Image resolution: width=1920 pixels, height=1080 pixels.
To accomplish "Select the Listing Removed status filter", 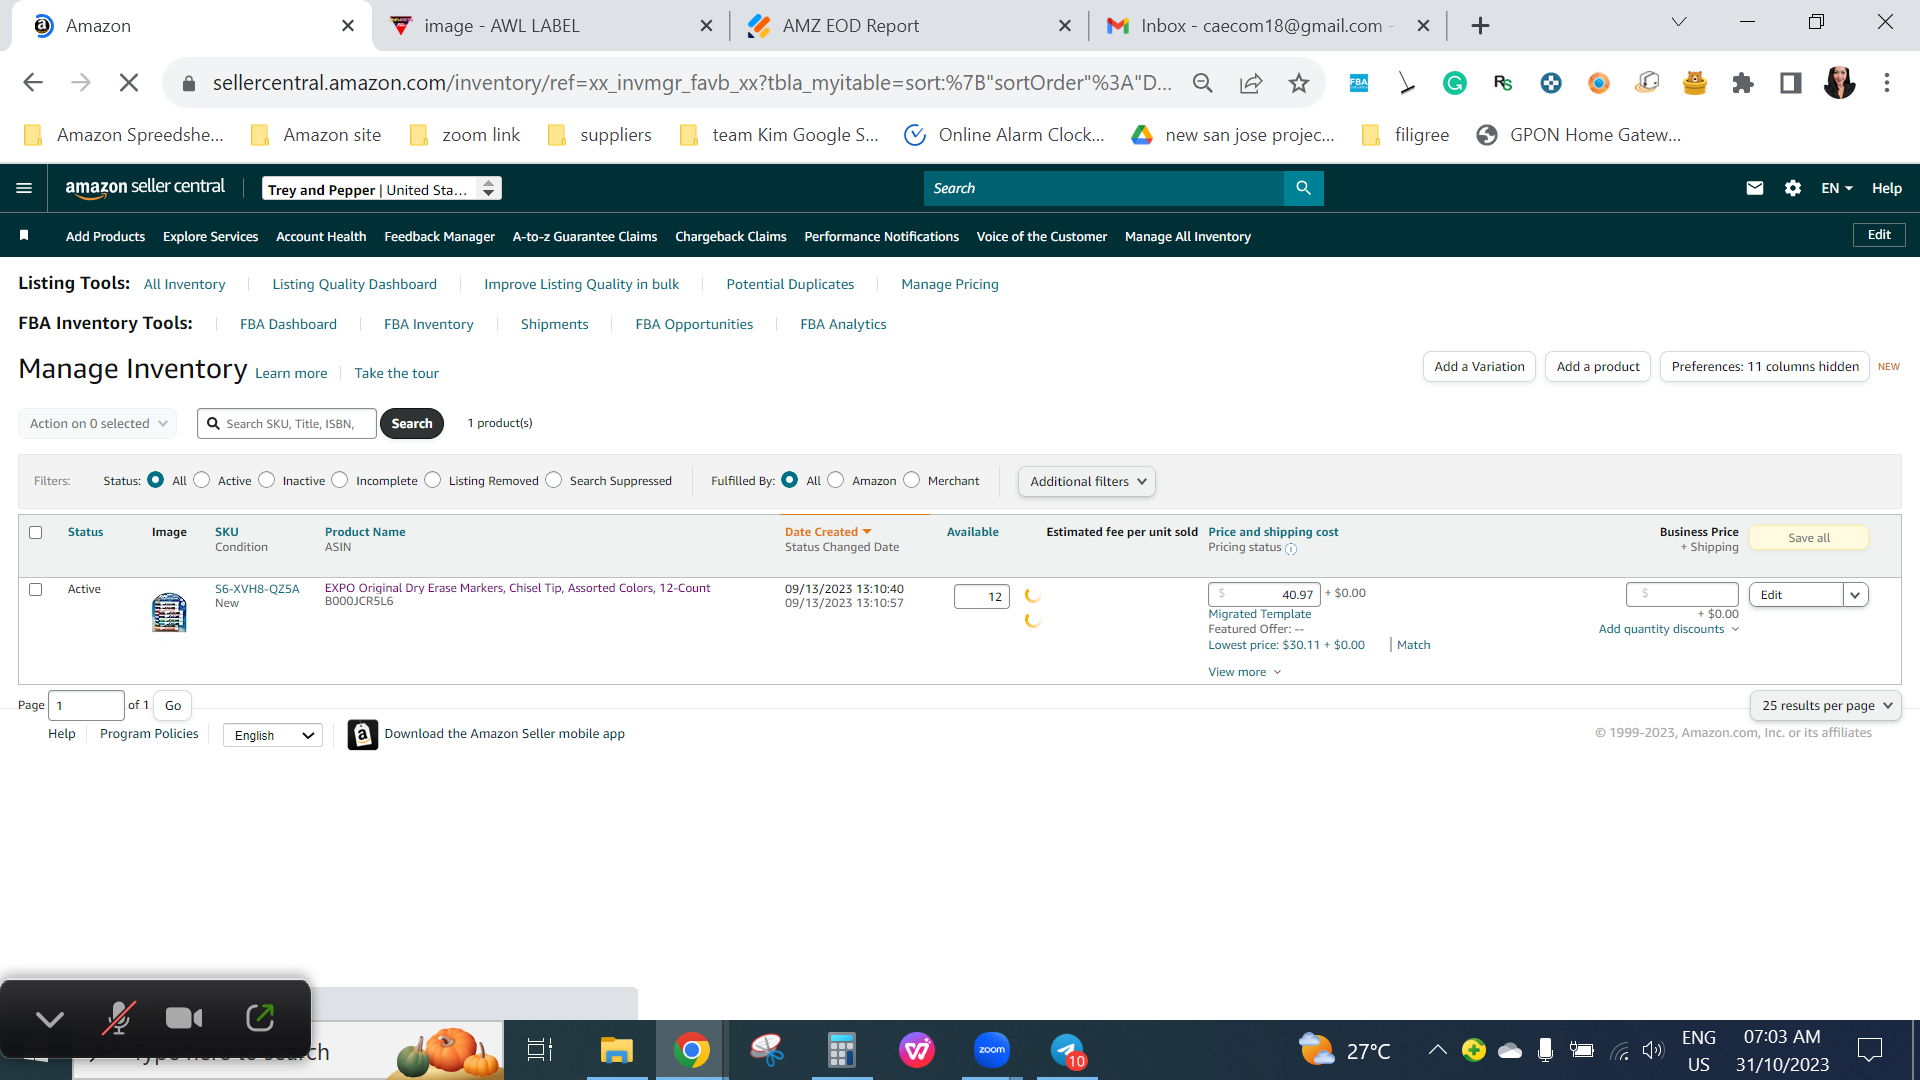I will (433, 480).
